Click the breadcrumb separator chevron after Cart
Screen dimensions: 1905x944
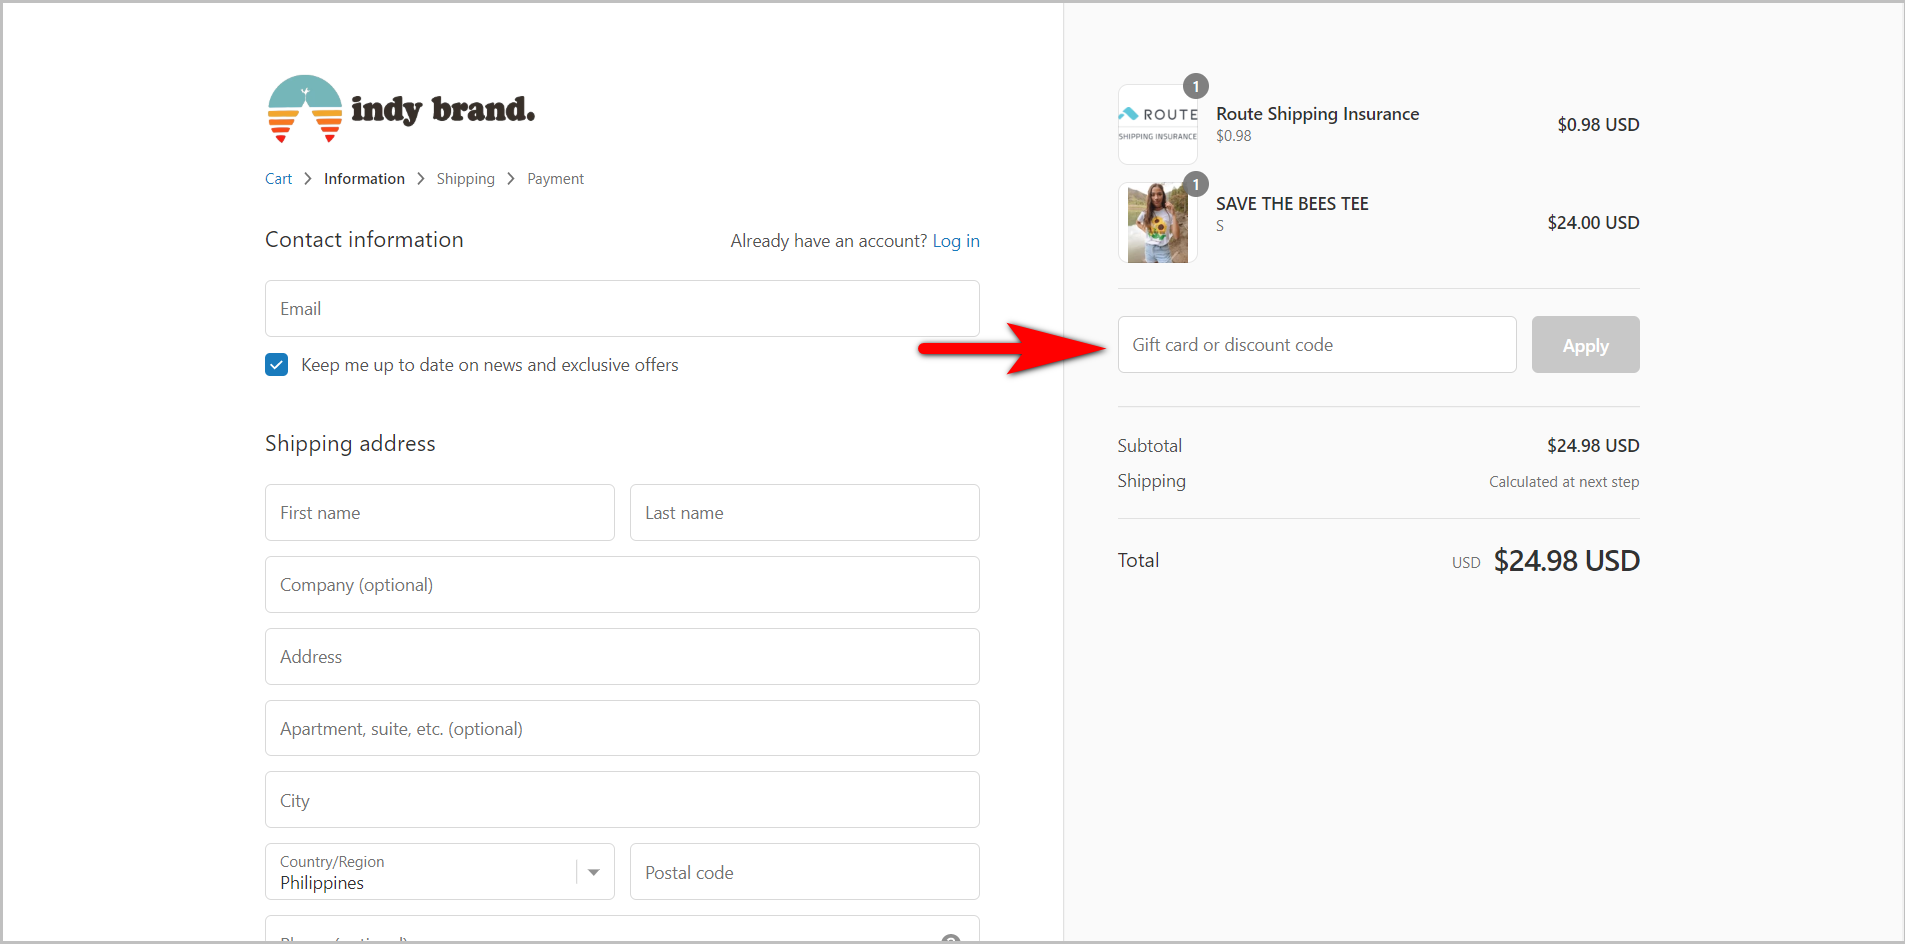coord(305,178)
